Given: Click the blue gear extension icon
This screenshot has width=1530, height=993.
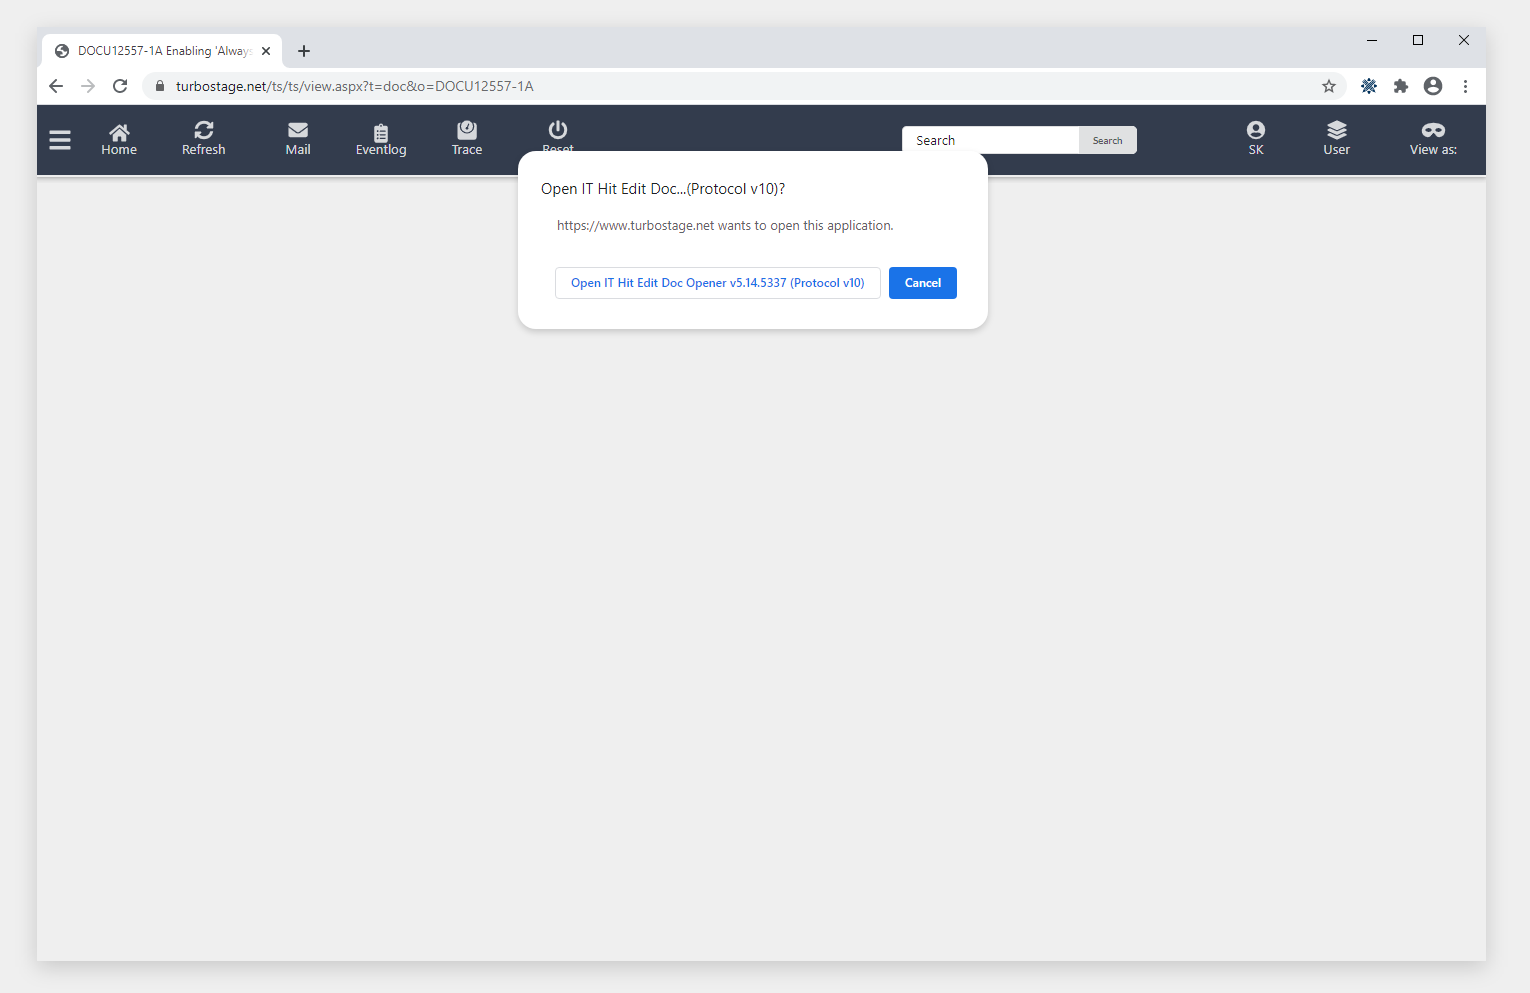Looking at the screenshot, I should (1369, 86).
